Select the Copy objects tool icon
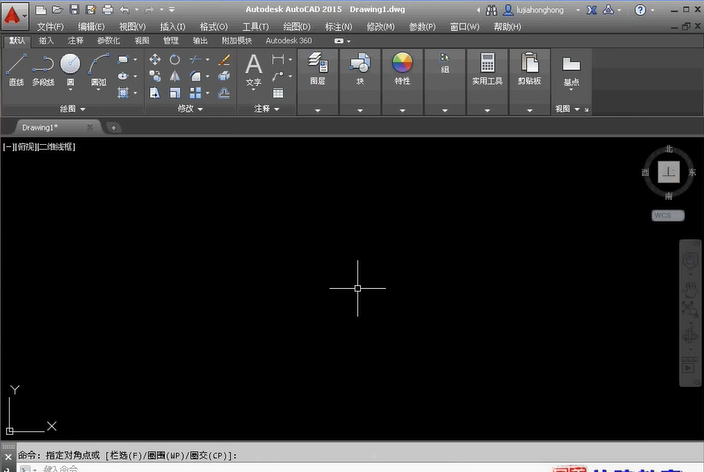The image size is (704, 472). pos(155,76)
